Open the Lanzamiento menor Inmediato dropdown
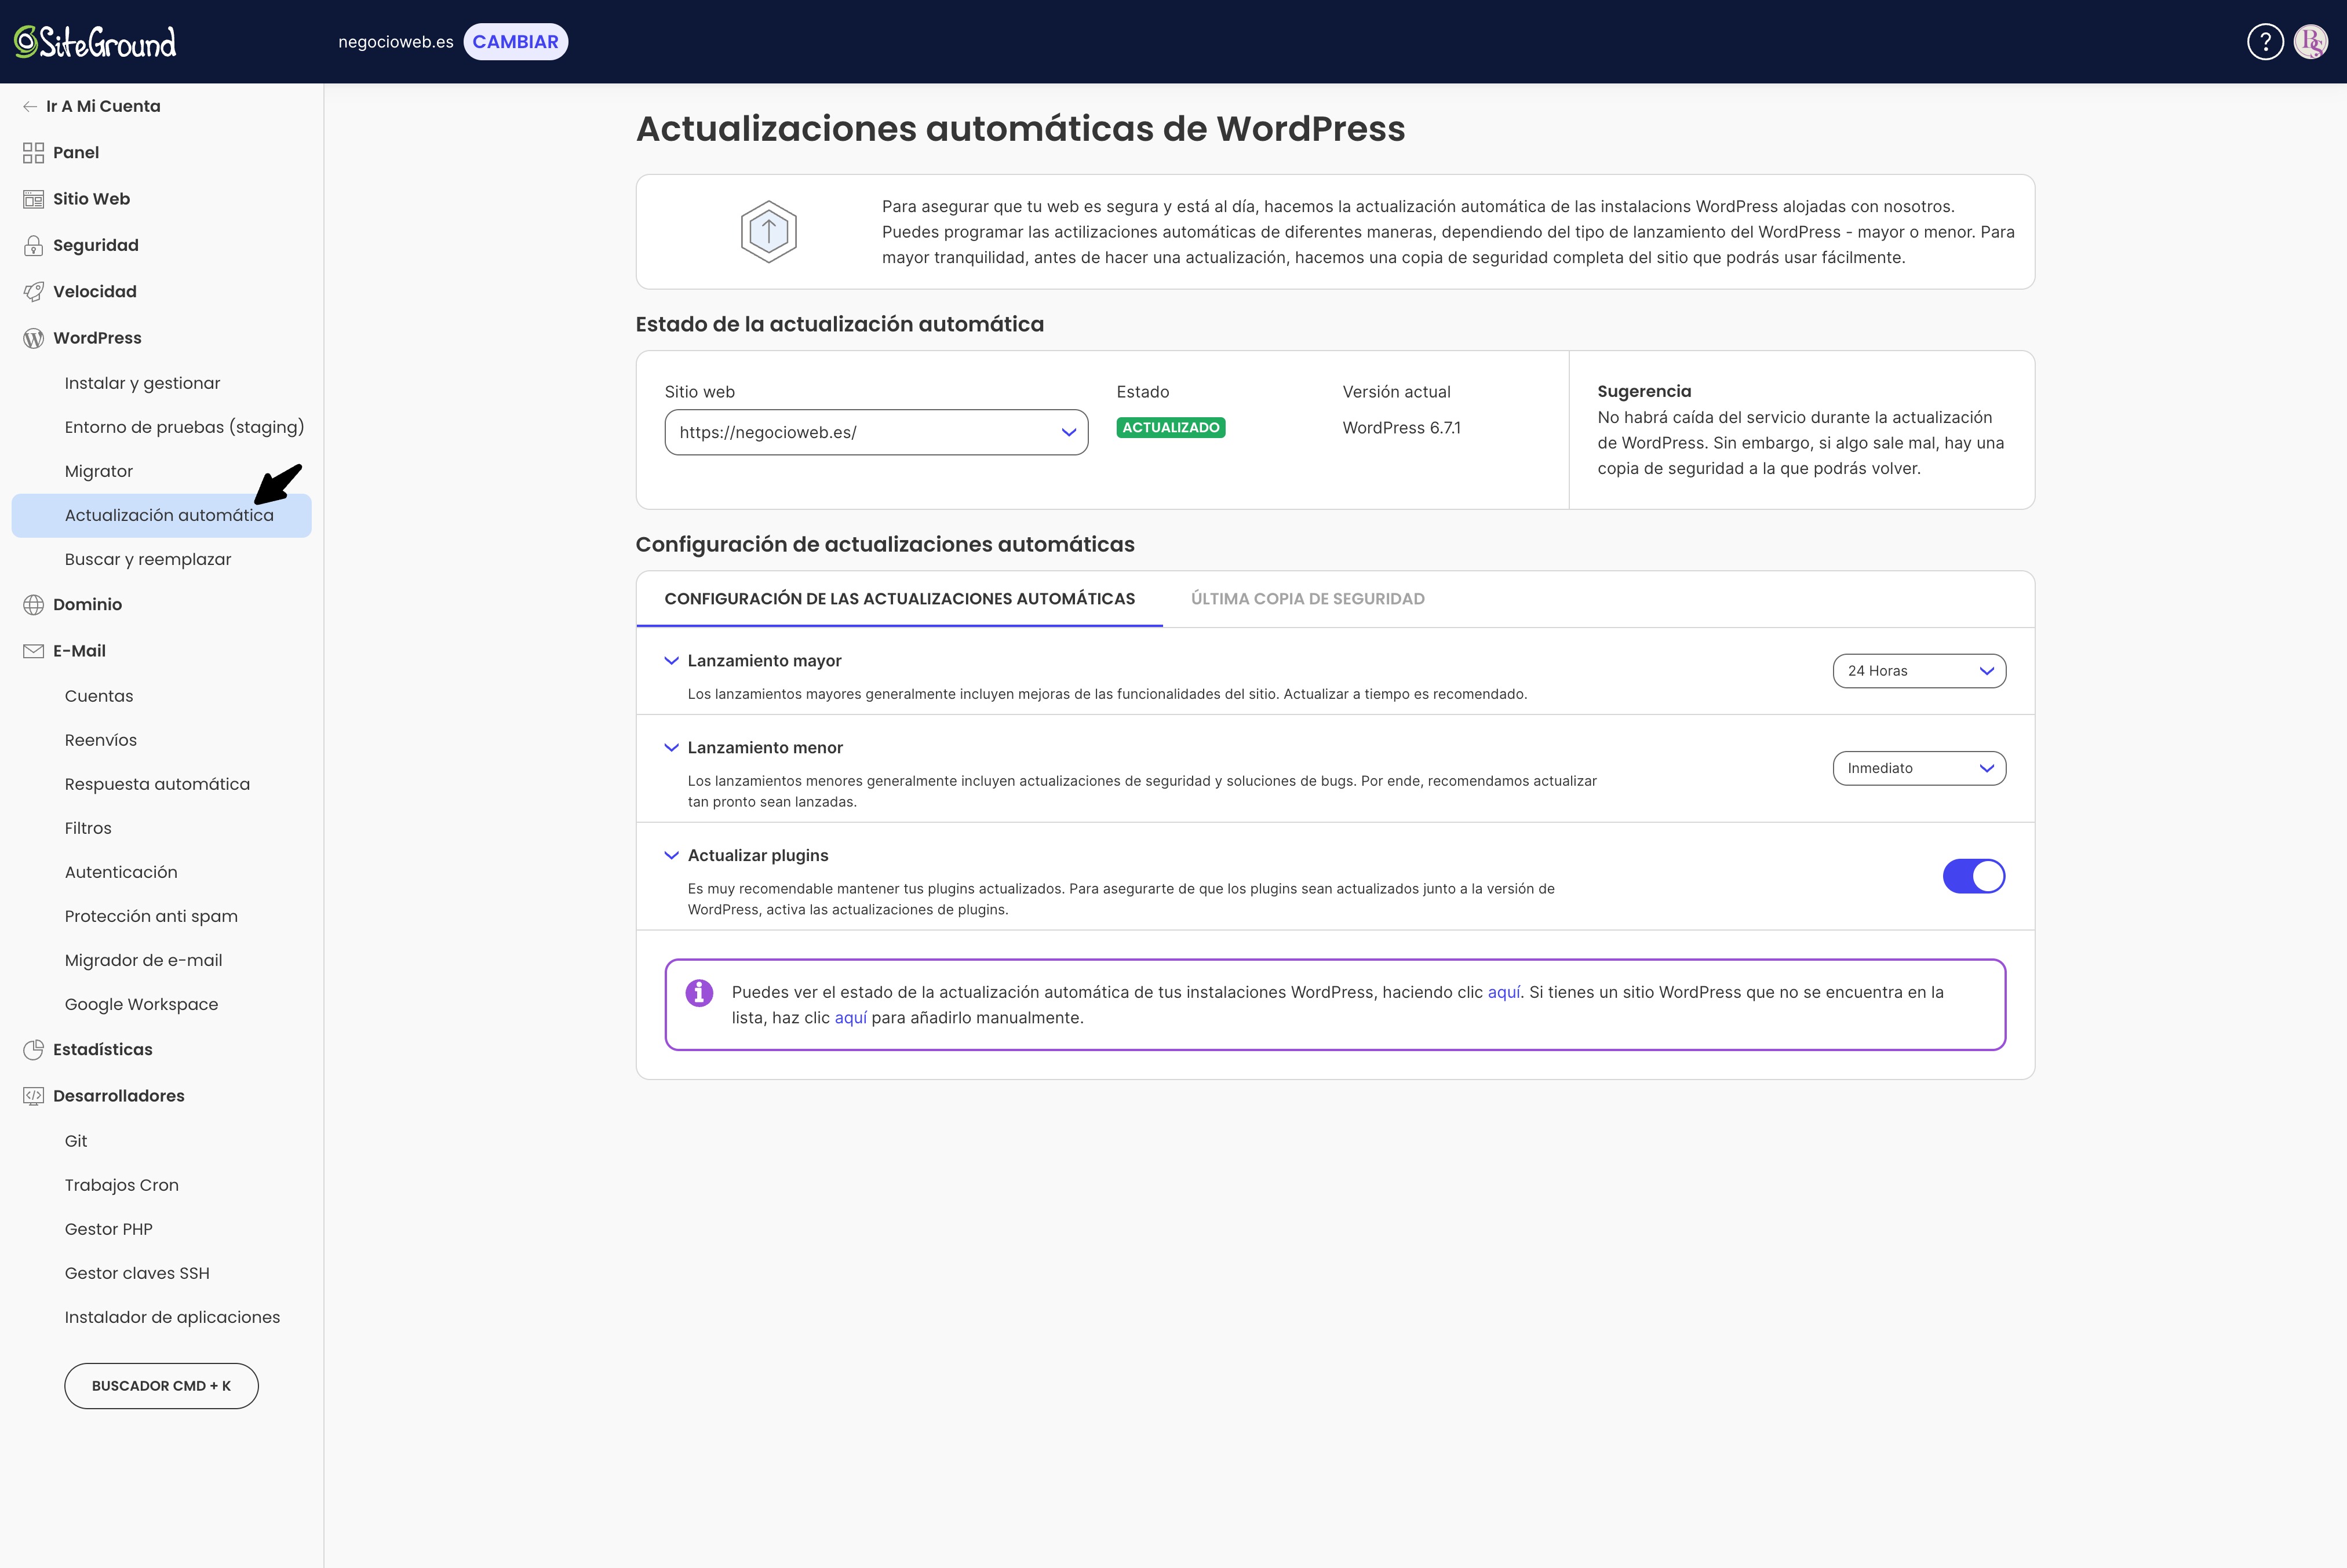The width and height of the screenshot is (2347, 1568). [x=1919, y=768]
